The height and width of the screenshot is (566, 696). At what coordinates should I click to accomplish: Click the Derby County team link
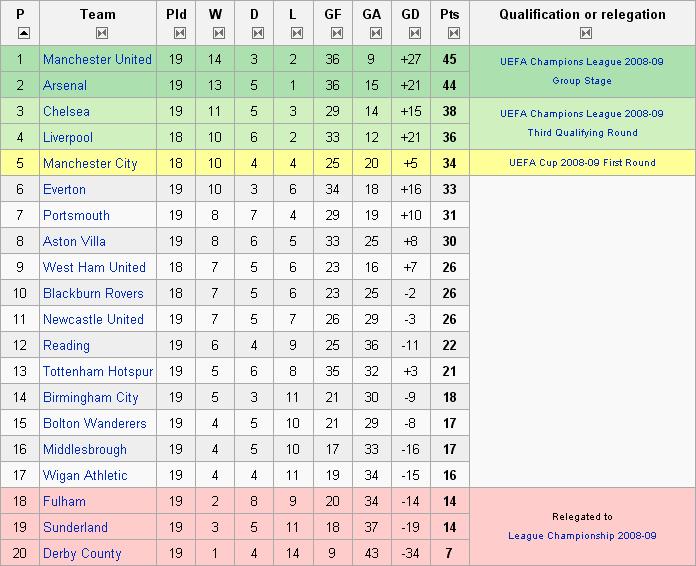[x=82, y=553]
